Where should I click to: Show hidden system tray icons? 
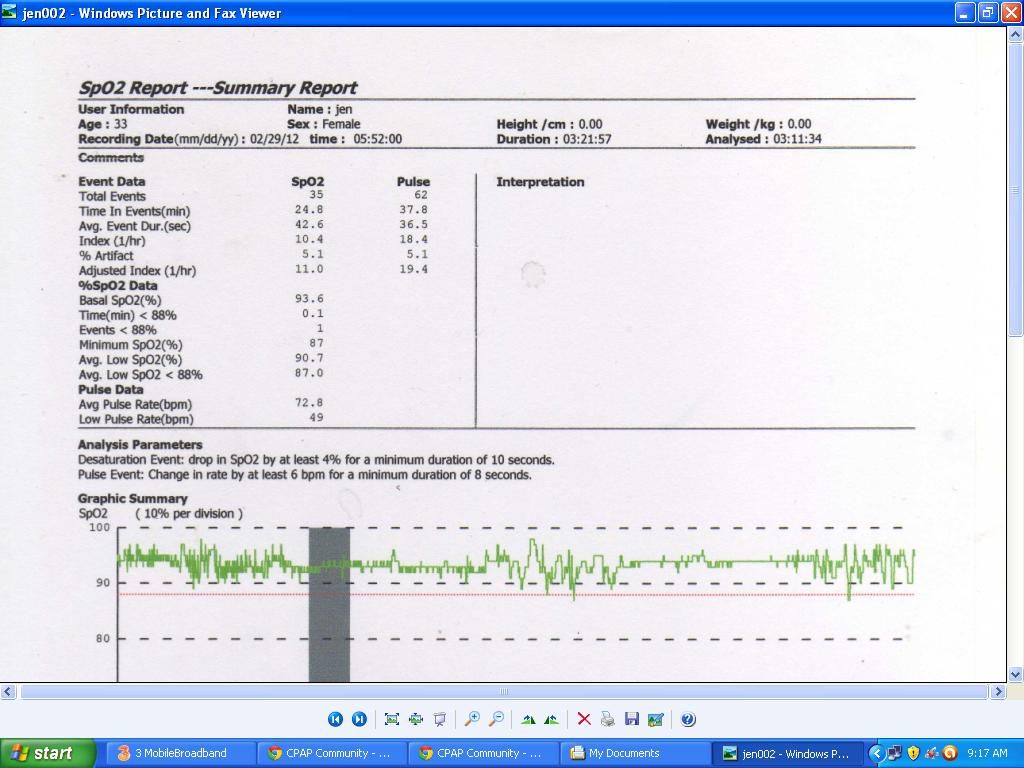[x=876, y=753]
